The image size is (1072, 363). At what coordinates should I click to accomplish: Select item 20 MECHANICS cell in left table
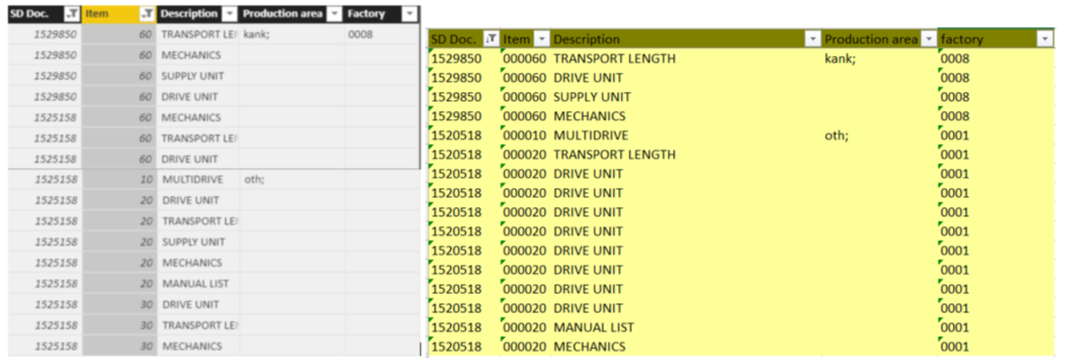pos(198,263)
